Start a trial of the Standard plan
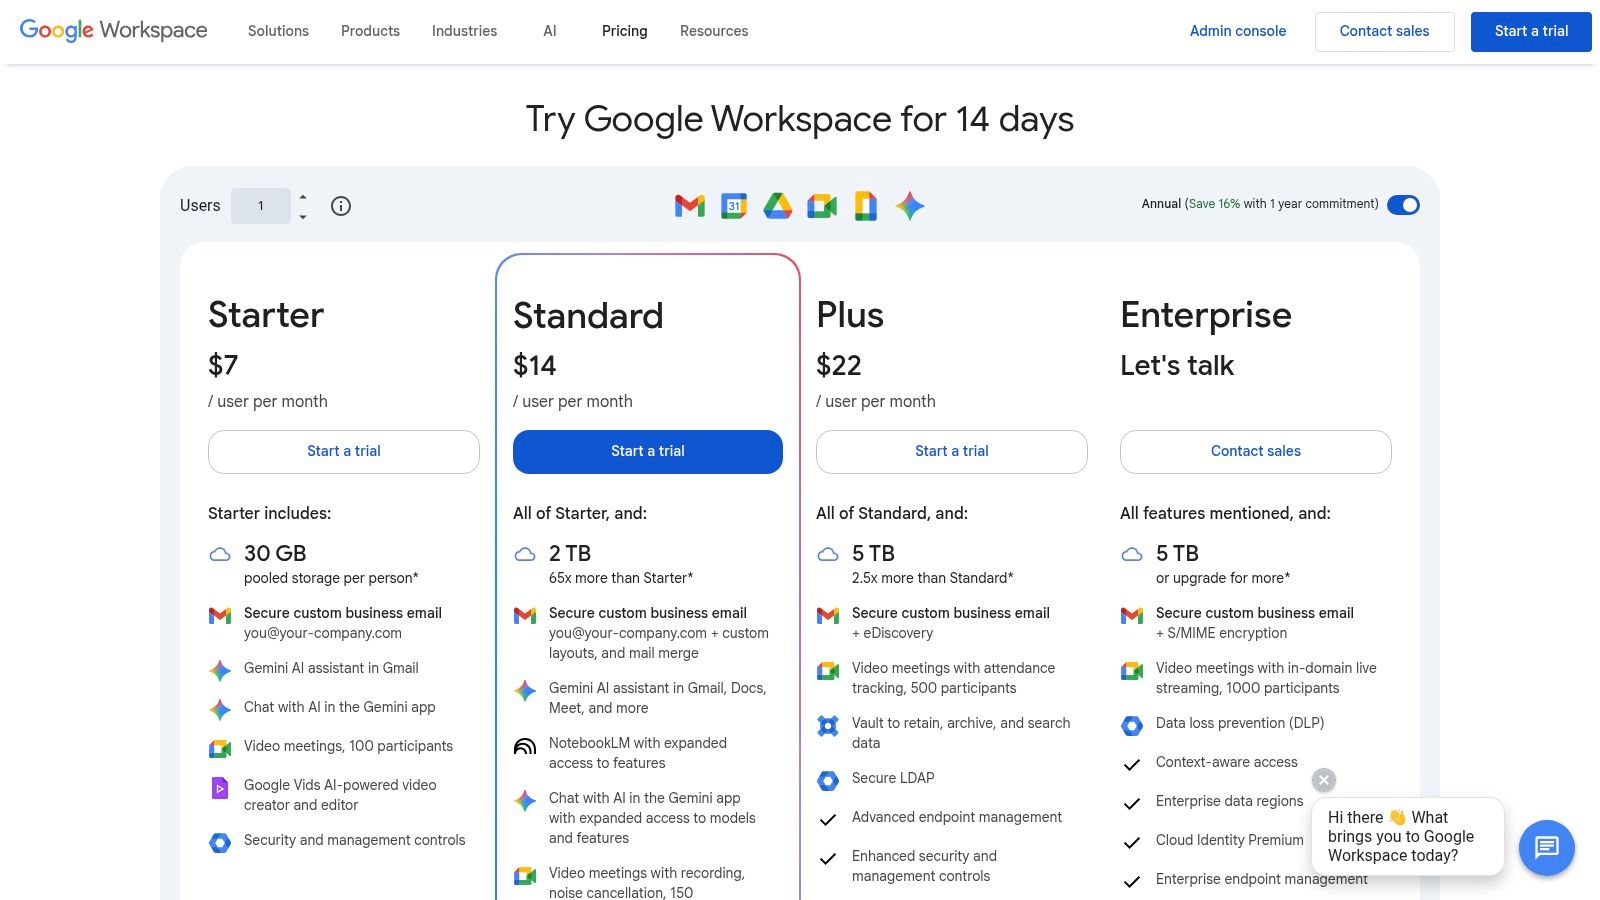Screen dimensions: 1600x900 click(x=647, y=451)
